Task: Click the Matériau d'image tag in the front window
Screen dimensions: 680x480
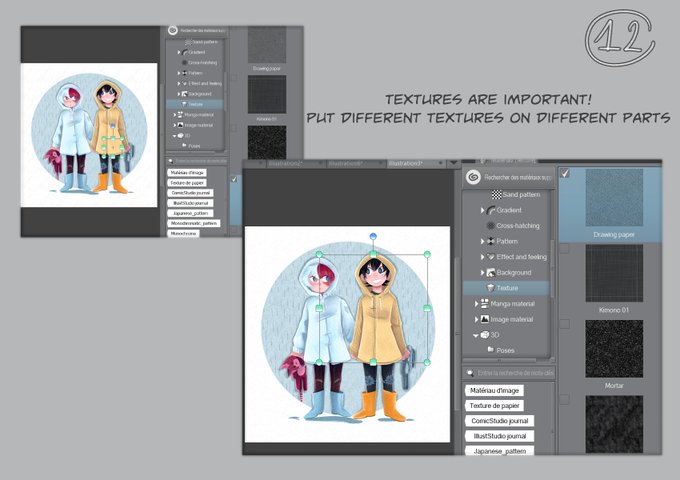Action: (x=494, y=390)
